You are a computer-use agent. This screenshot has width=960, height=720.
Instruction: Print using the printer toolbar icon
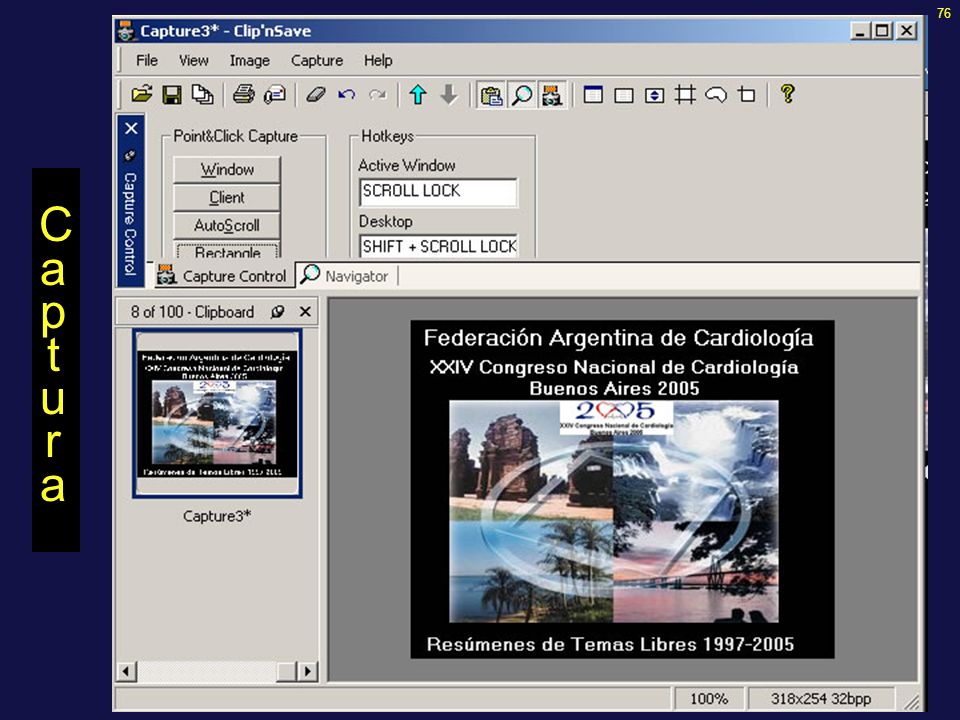(x=244, y=94)
